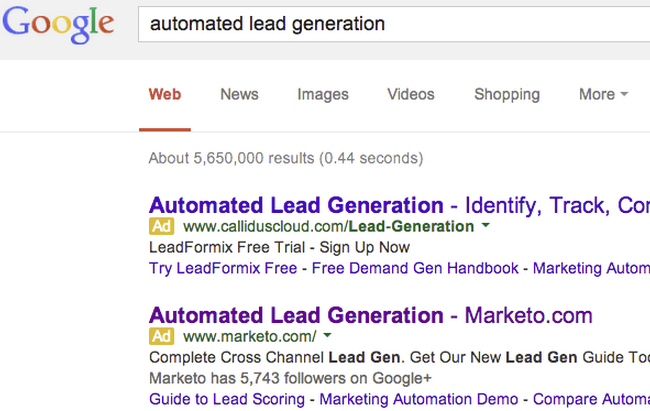The width and height of the screenshot is (650, 411).
Task: Click the Ad badge beside calliduscloud.com URL
Action: coord(162,226)
